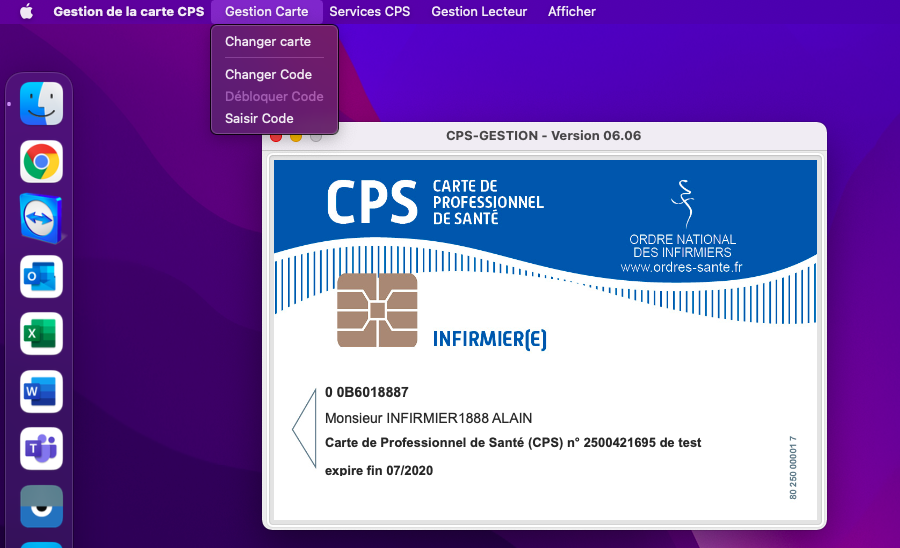Select Saisir Code in the dropdown
Screen dimensions: 900x548
(259, 119)
